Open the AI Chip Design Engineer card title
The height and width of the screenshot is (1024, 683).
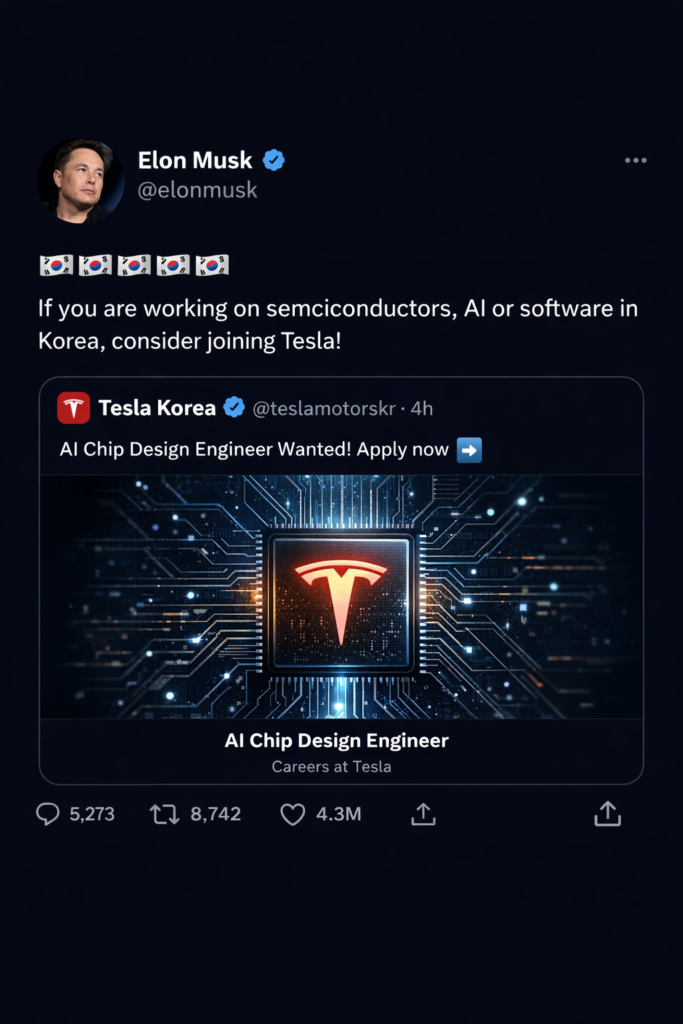[x=336, y=741]
